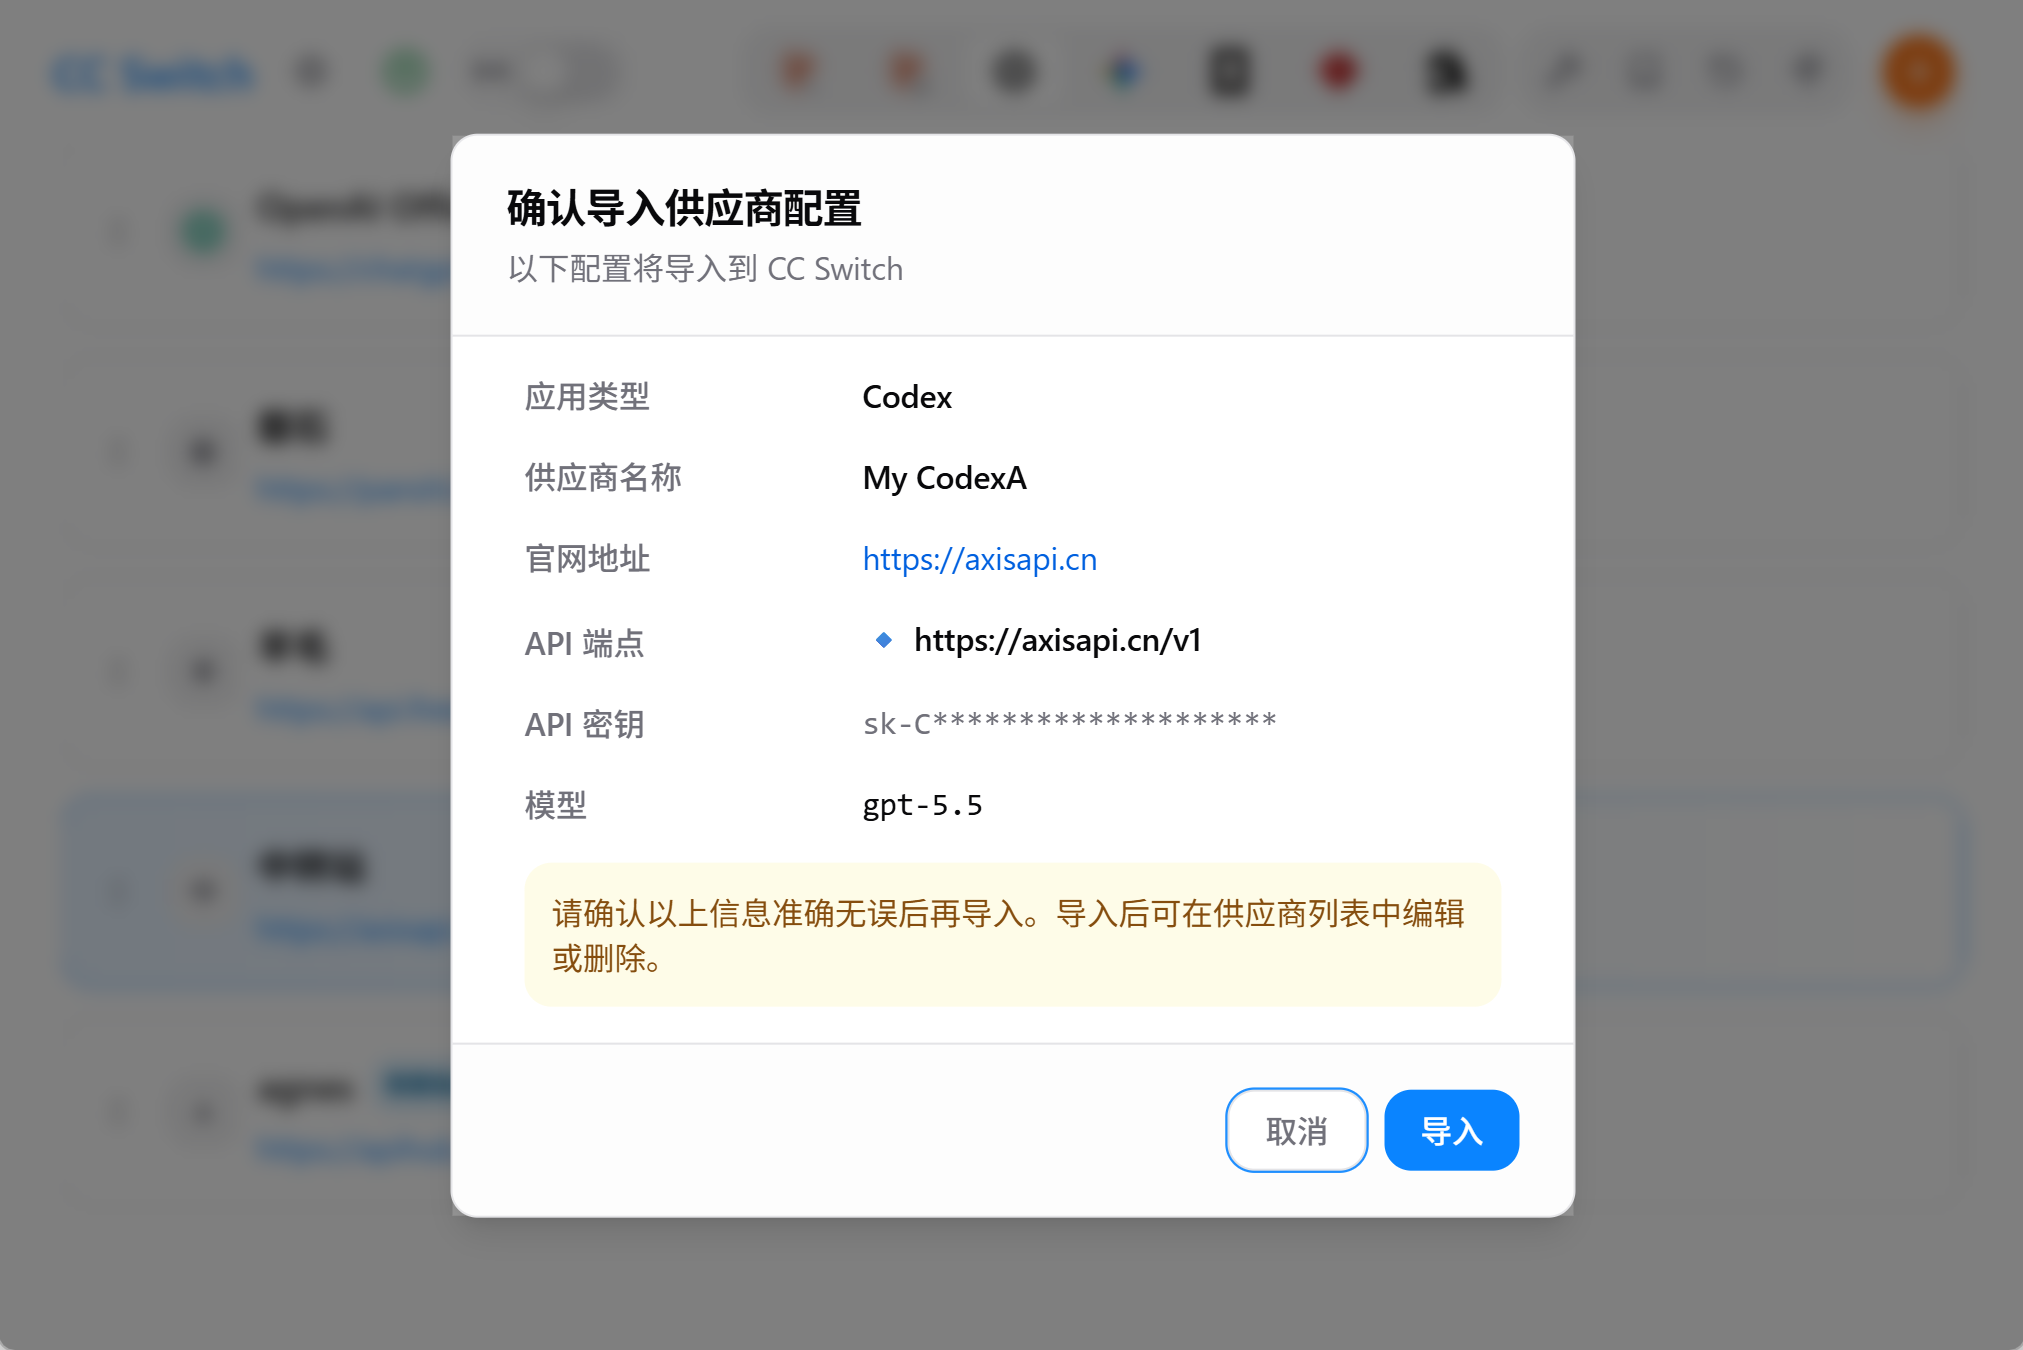Click the green circle icon in background header
The width and height of the screenshot is (2023, 1350).
(x=405, y=72)
